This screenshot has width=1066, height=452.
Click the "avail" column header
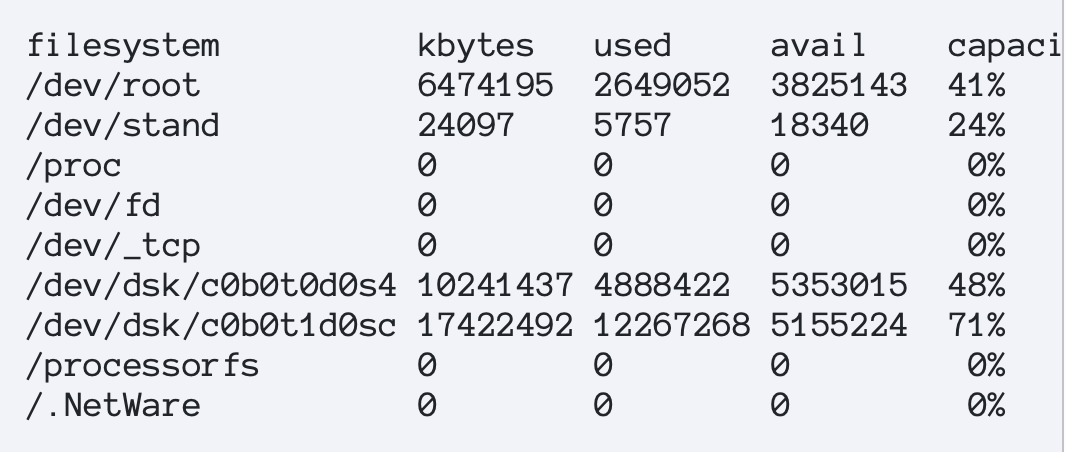coord(819,46)
